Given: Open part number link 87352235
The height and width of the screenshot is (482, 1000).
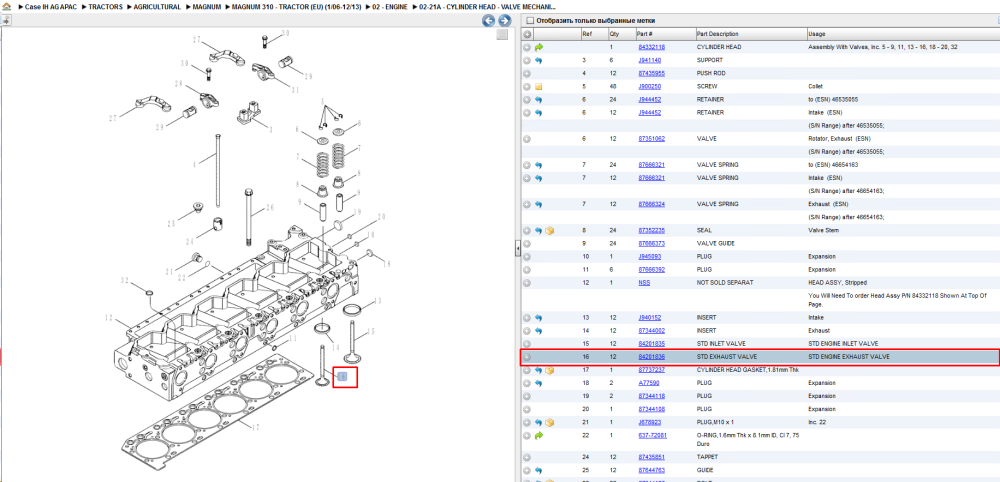Looking at the screenshot, I should [651, 231].
